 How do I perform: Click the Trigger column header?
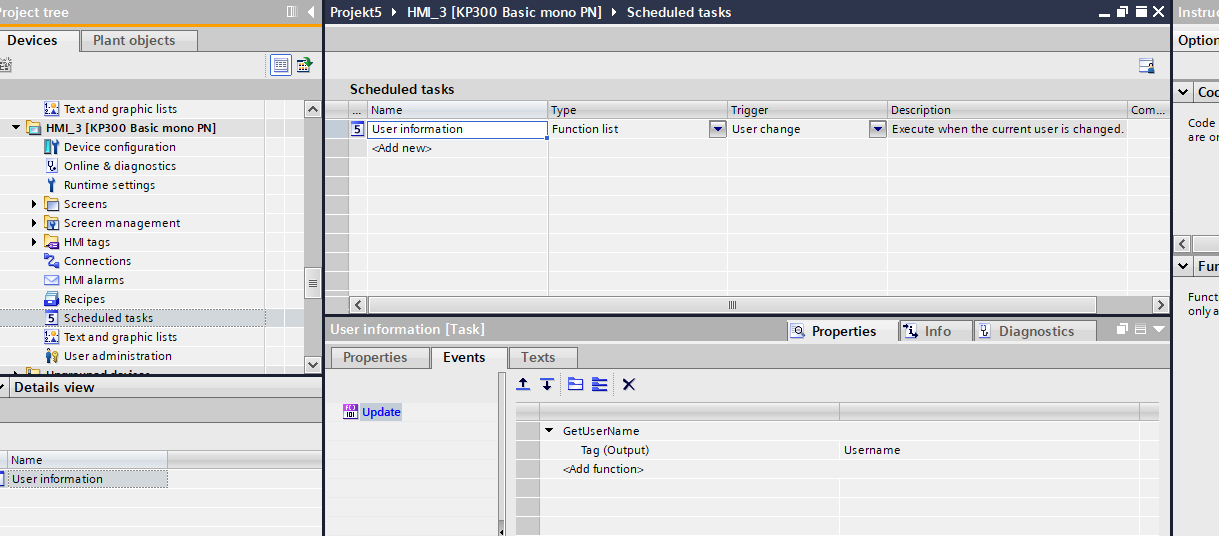tap(807, 110)
